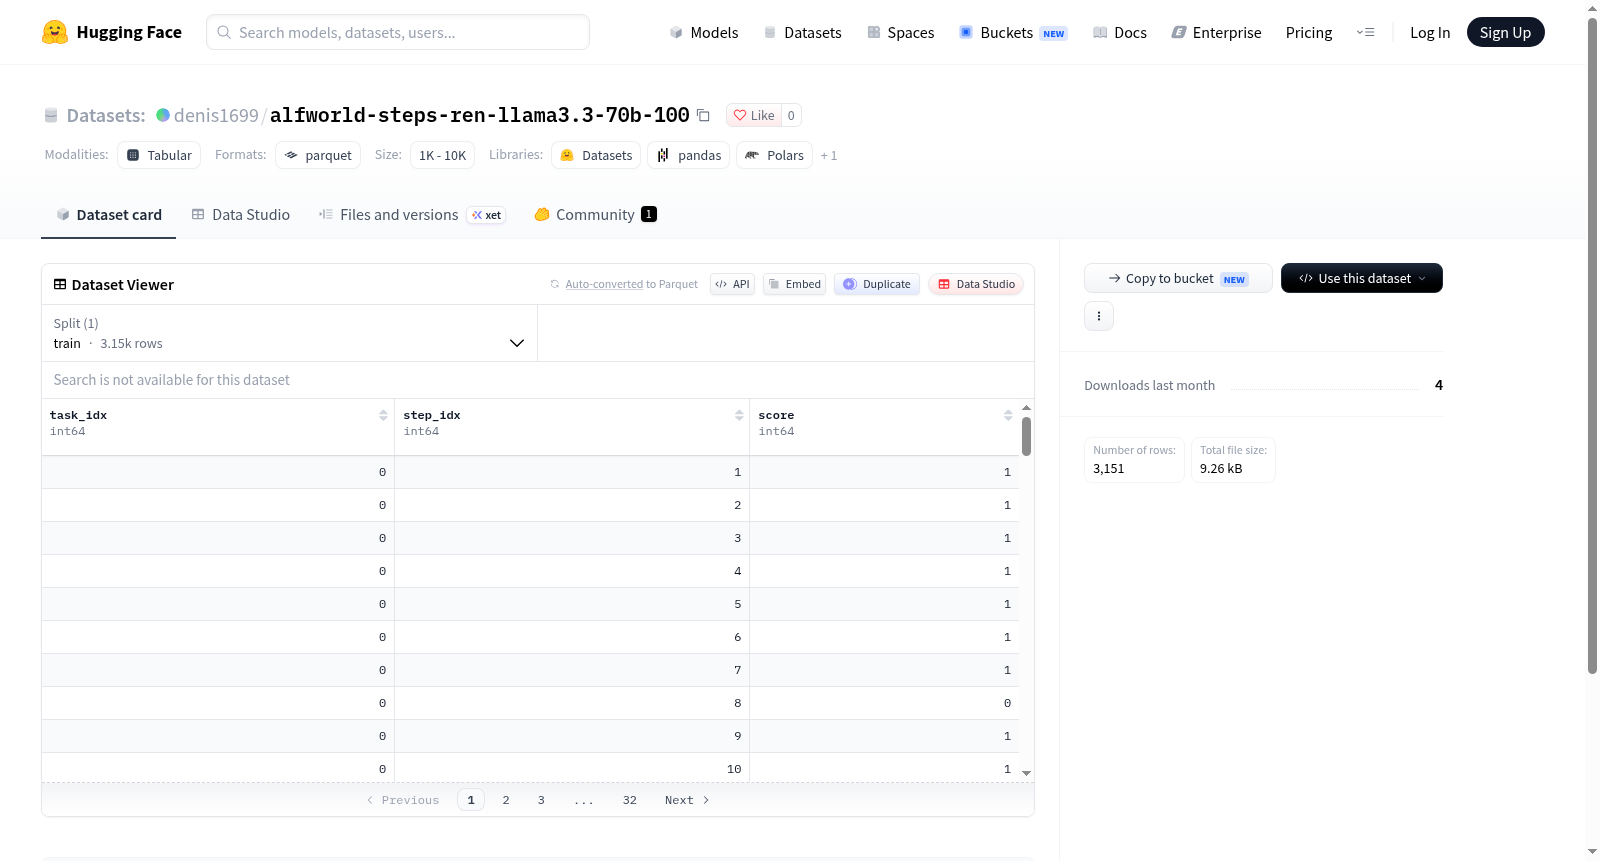Click the table vertical scrollbar thumb
Viewport: 1600px width, 861px height.
[x=1026, y=437]
